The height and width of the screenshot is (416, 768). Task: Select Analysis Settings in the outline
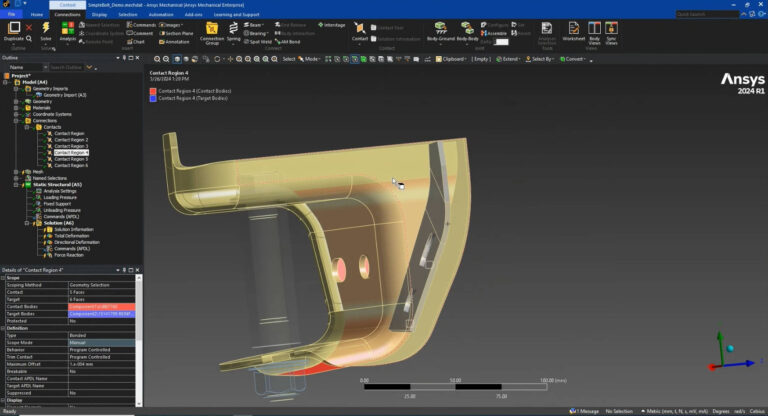tap(60, 191)
